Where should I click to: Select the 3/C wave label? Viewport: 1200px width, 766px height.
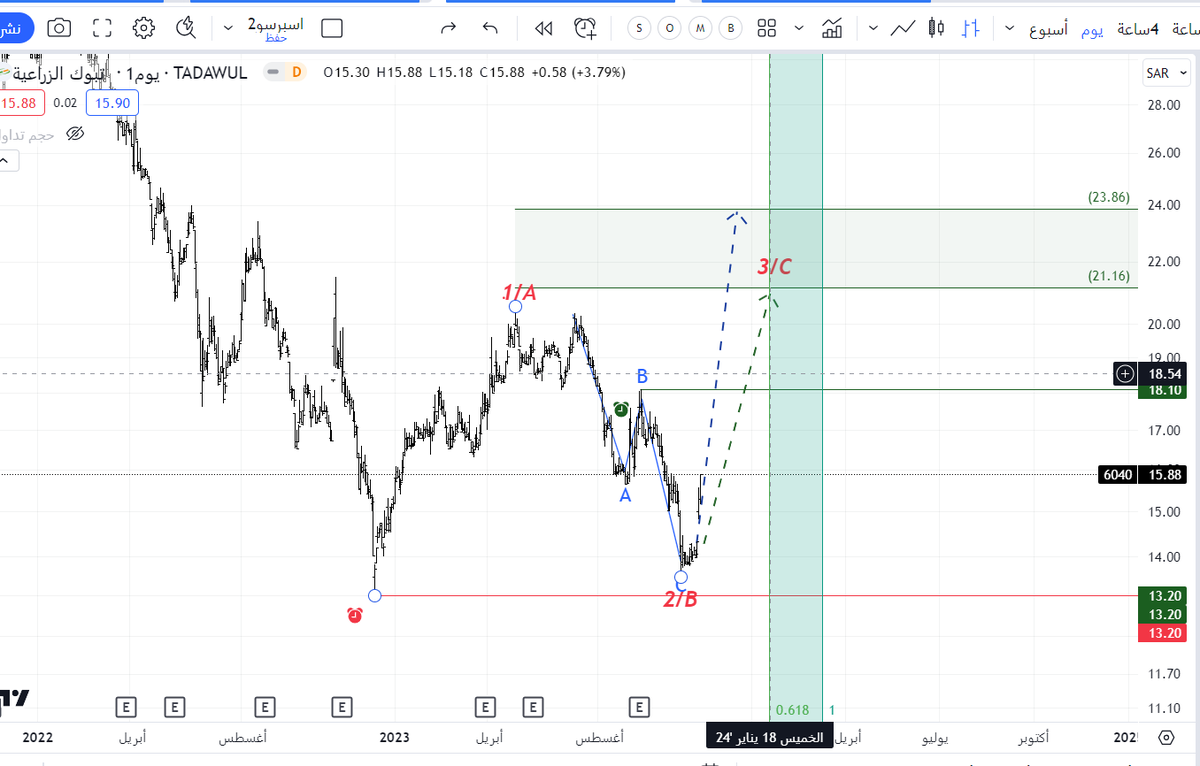click(x=774, y=267)
